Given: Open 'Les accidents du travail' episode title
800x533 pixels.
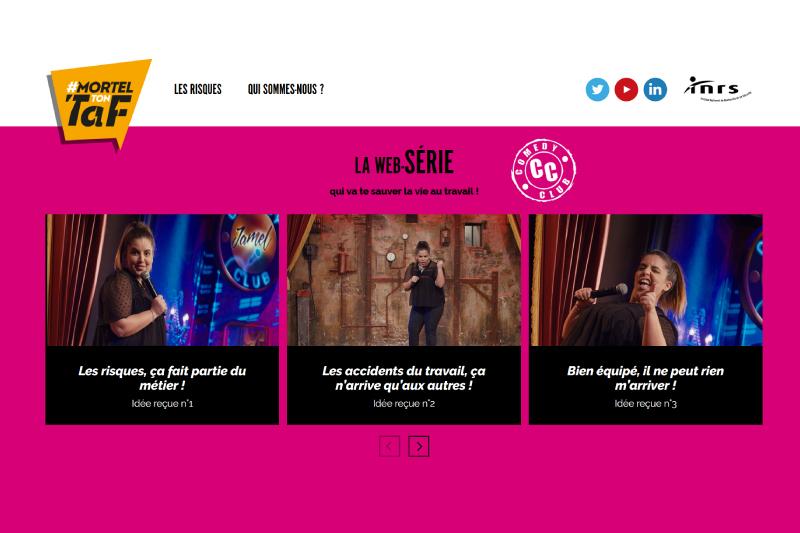Looking at the screenshot, I should coord(404,378).
